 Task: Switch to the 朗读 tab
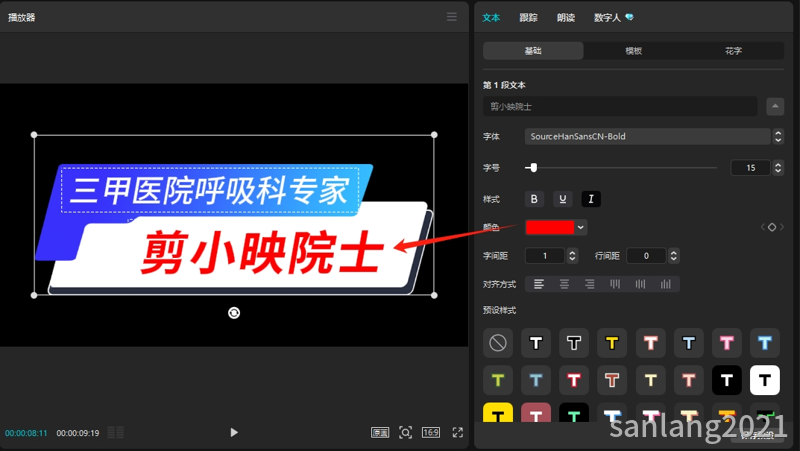click(x=566, y=17)
